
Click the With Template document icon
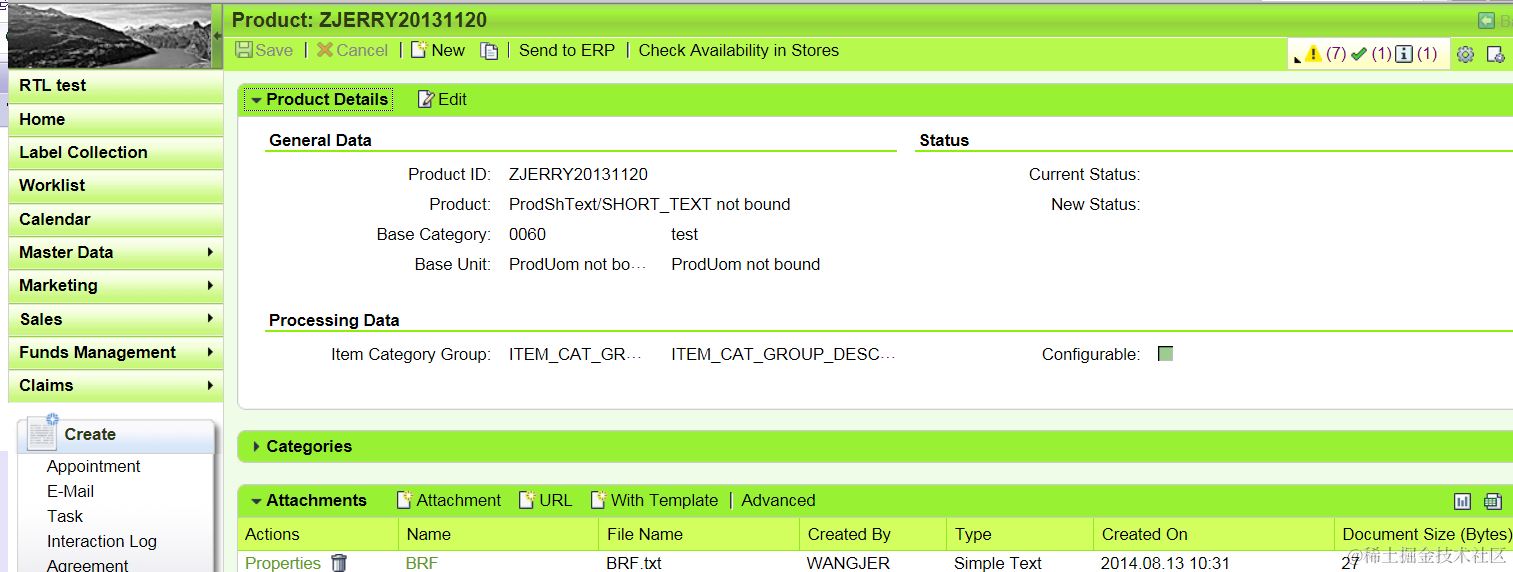click(598, 500)
